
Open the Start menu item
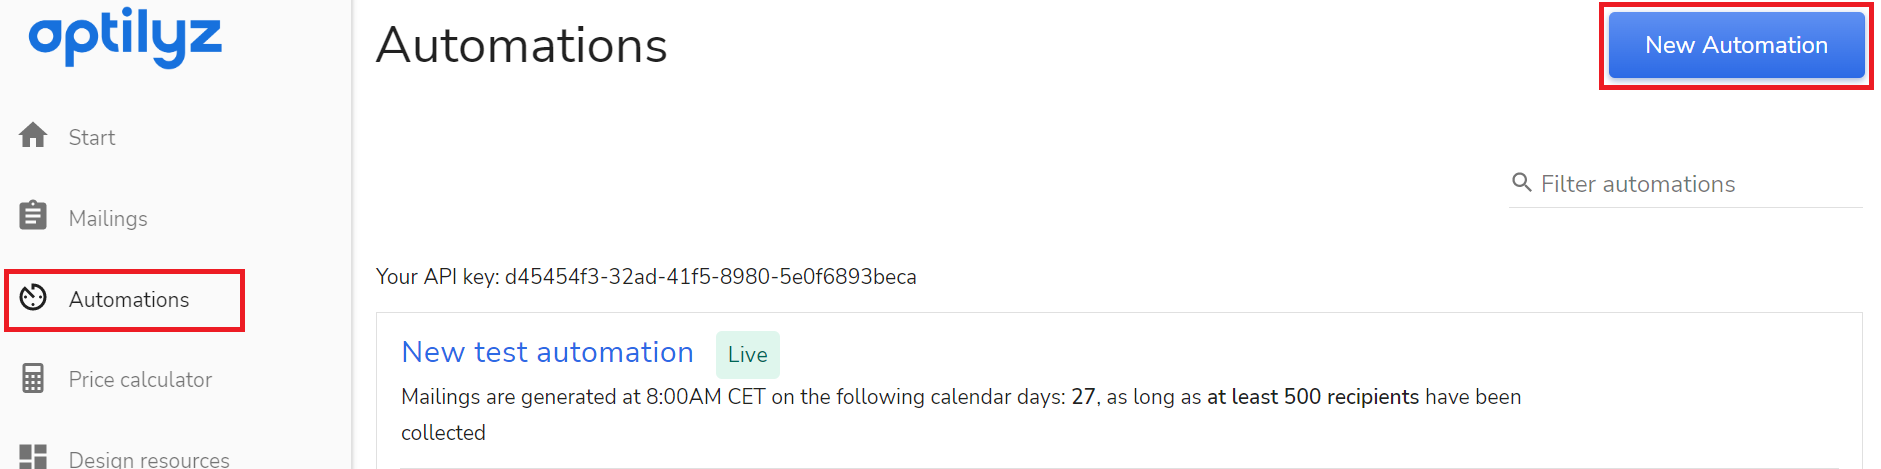point(92,138)
